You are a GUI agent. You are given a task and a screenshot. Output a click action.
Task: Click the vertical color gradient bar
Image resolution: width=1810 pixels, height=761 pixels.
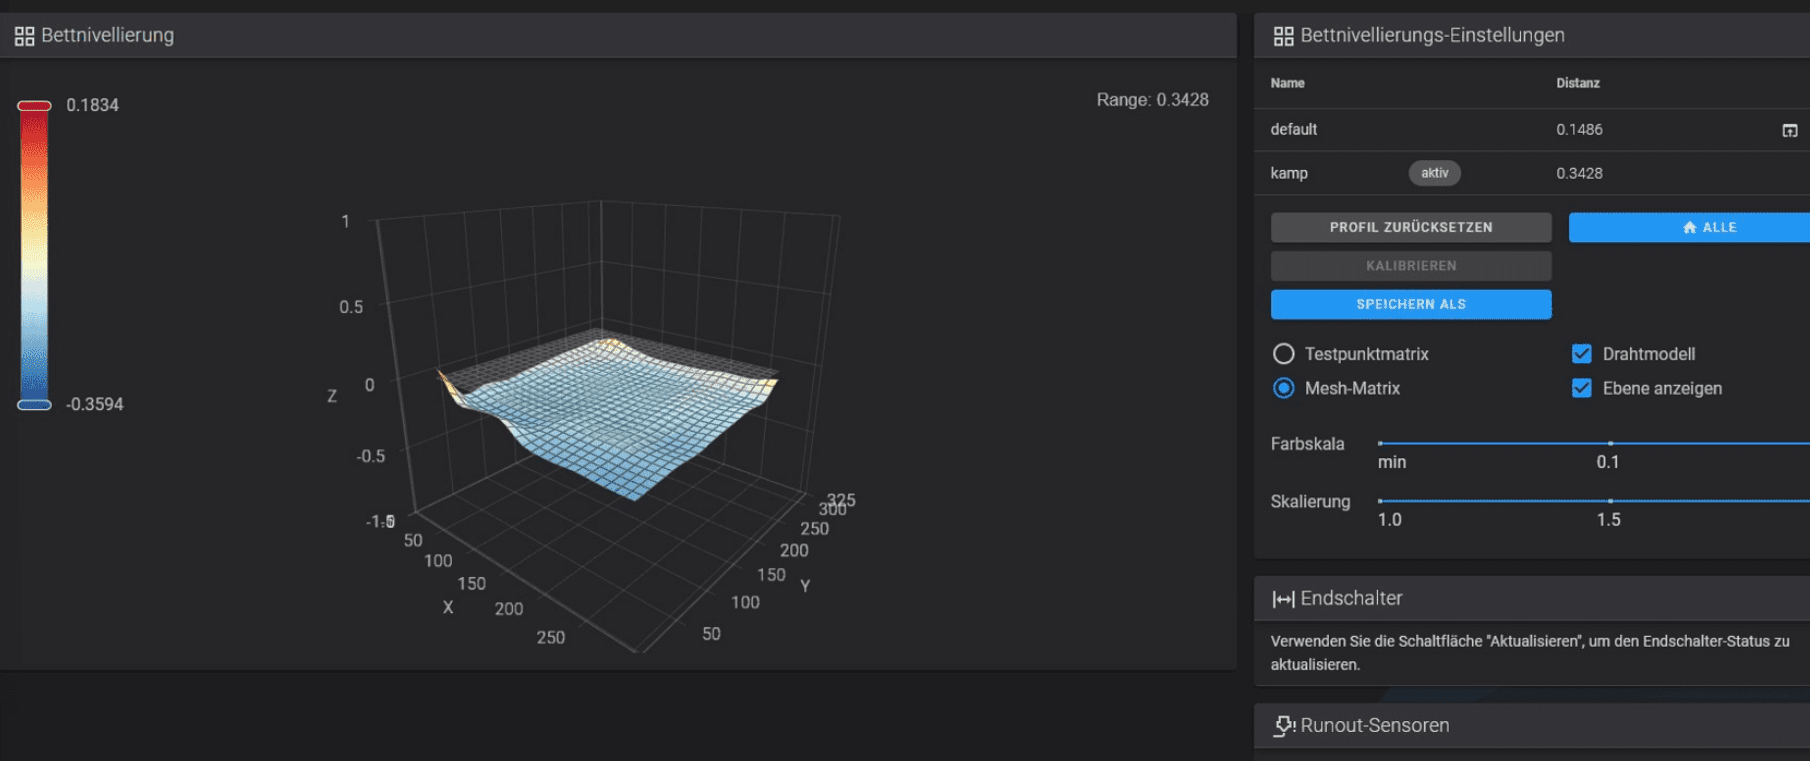pos(34,255)
